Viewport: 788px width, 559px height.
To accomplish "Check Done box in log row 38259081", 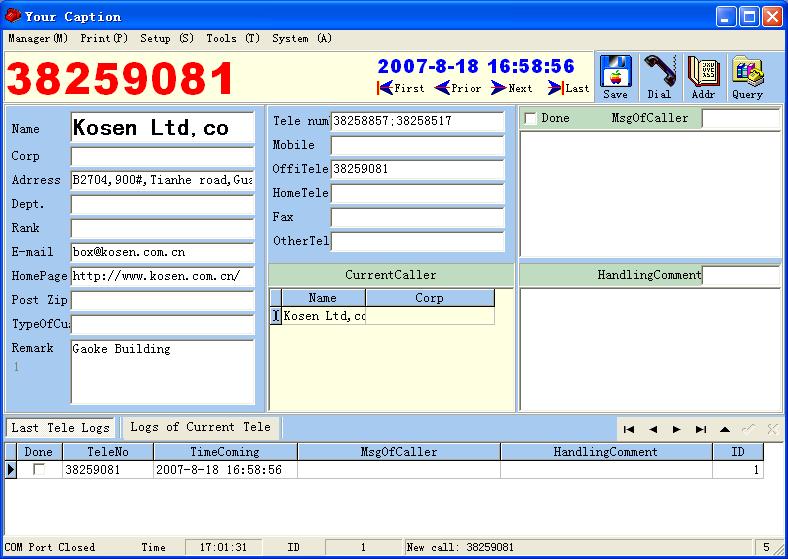I will (39, 469).
